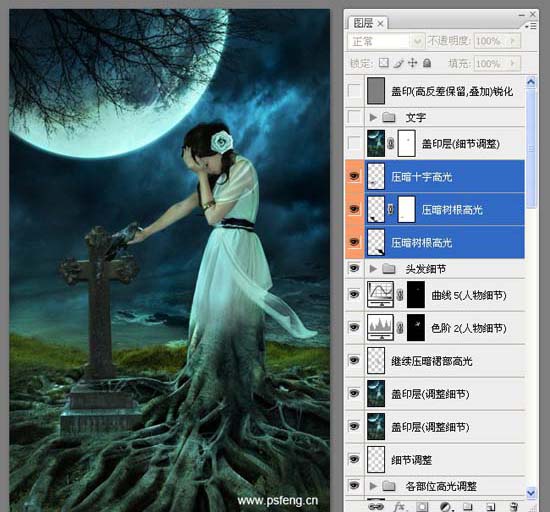Screen dimensions: 550x512
Task: Click the 各部位高光调整 group folder icon
Action: pyautogui.click(x=389, y=486)
